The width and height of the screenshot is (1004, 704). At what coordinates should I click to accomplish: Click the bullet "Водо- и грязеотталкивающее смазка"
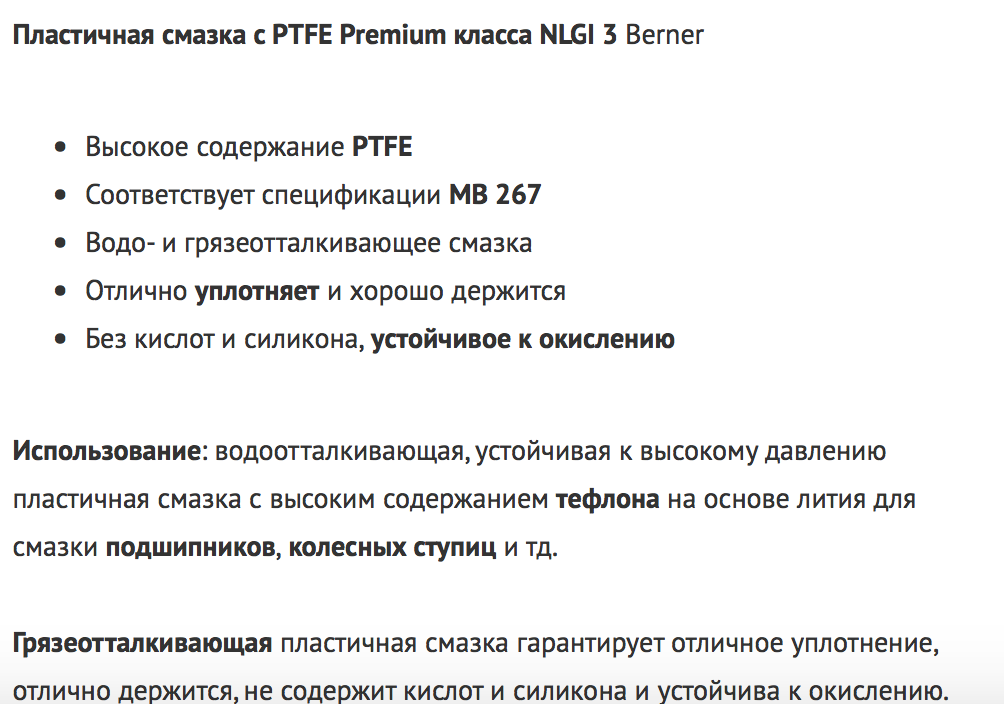click(309, 243)
